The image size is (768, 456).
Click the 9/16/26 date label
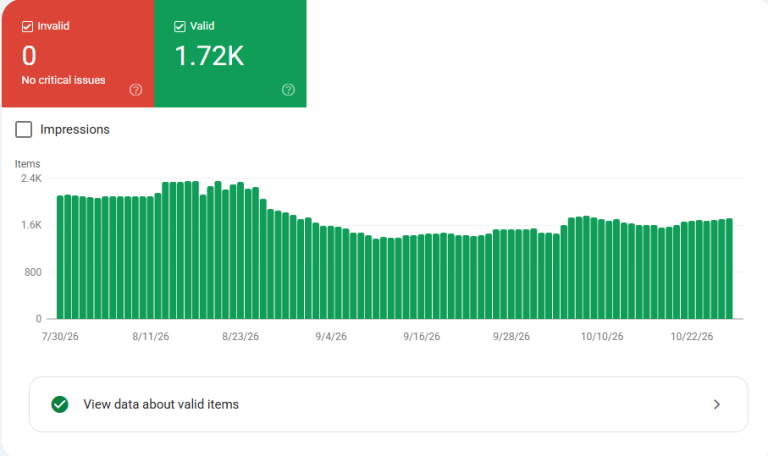coord(421,336)
